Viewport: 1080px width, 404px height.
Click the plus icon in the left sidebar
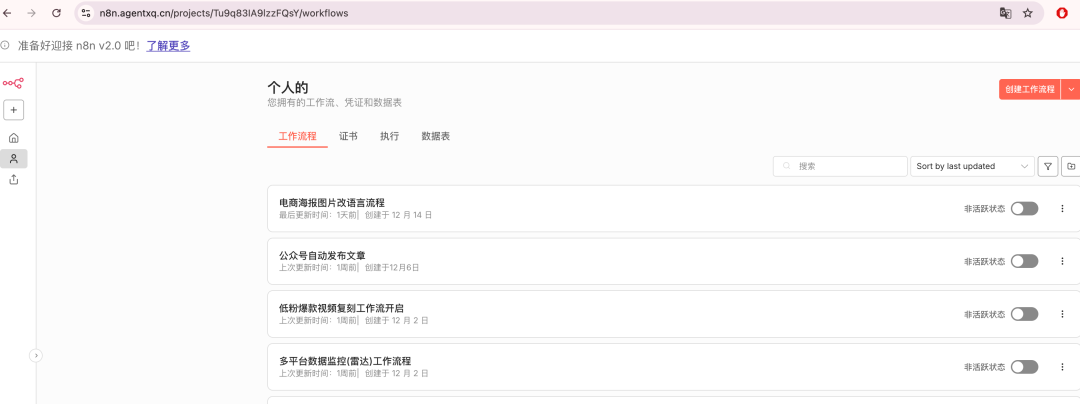pos(14,110)
